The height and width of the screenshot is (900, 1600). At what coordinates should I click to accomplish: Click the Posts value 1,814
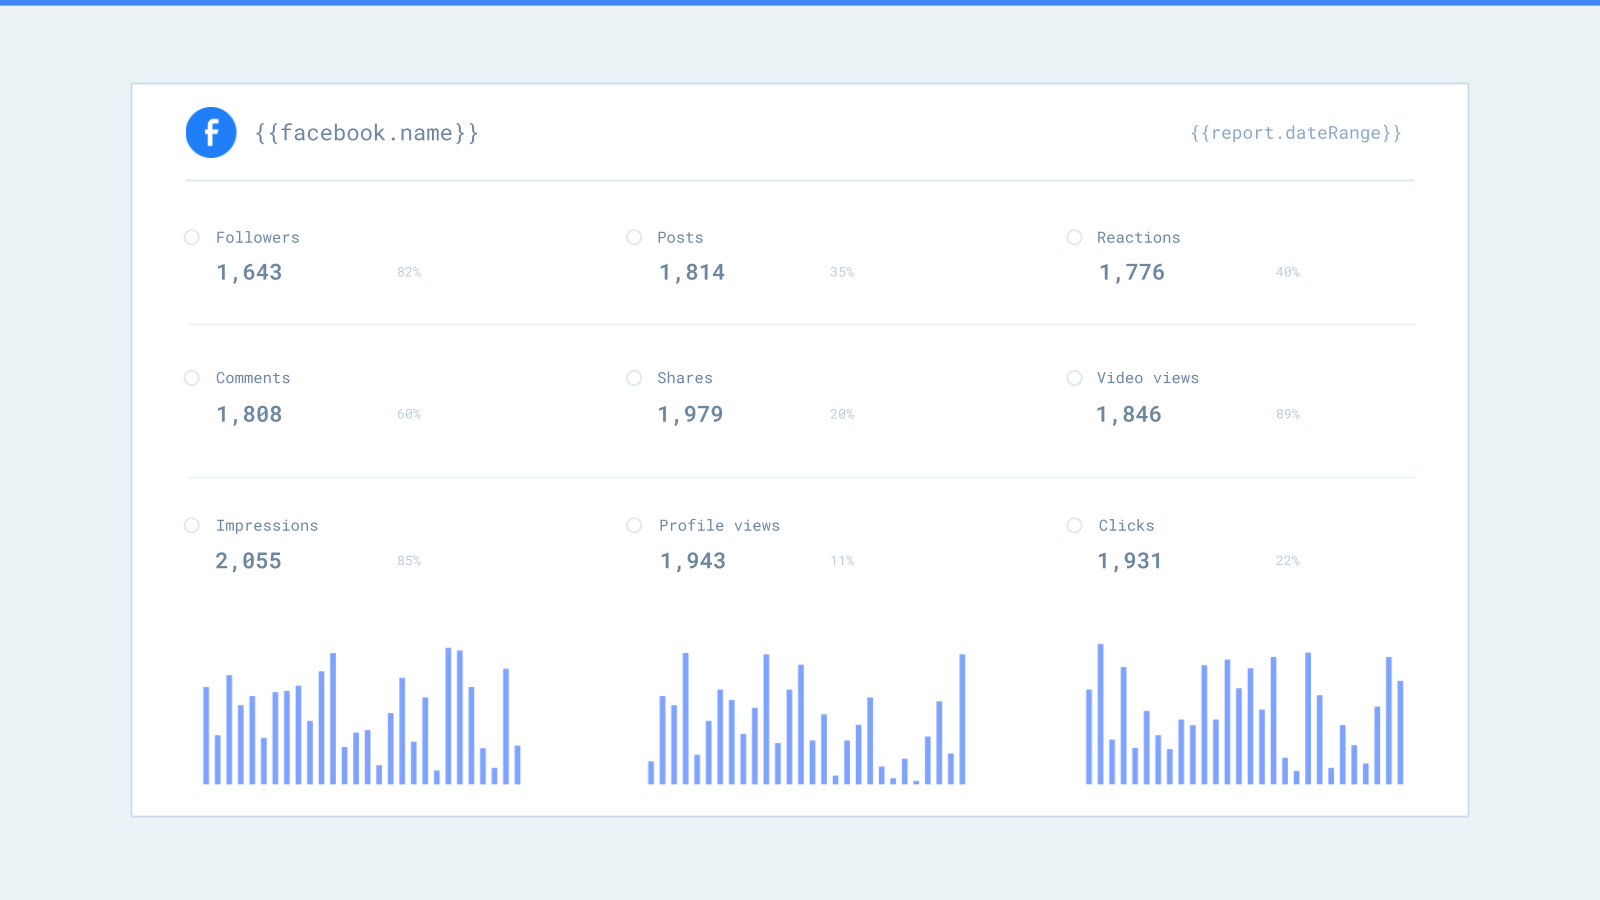tap(692, 272)
